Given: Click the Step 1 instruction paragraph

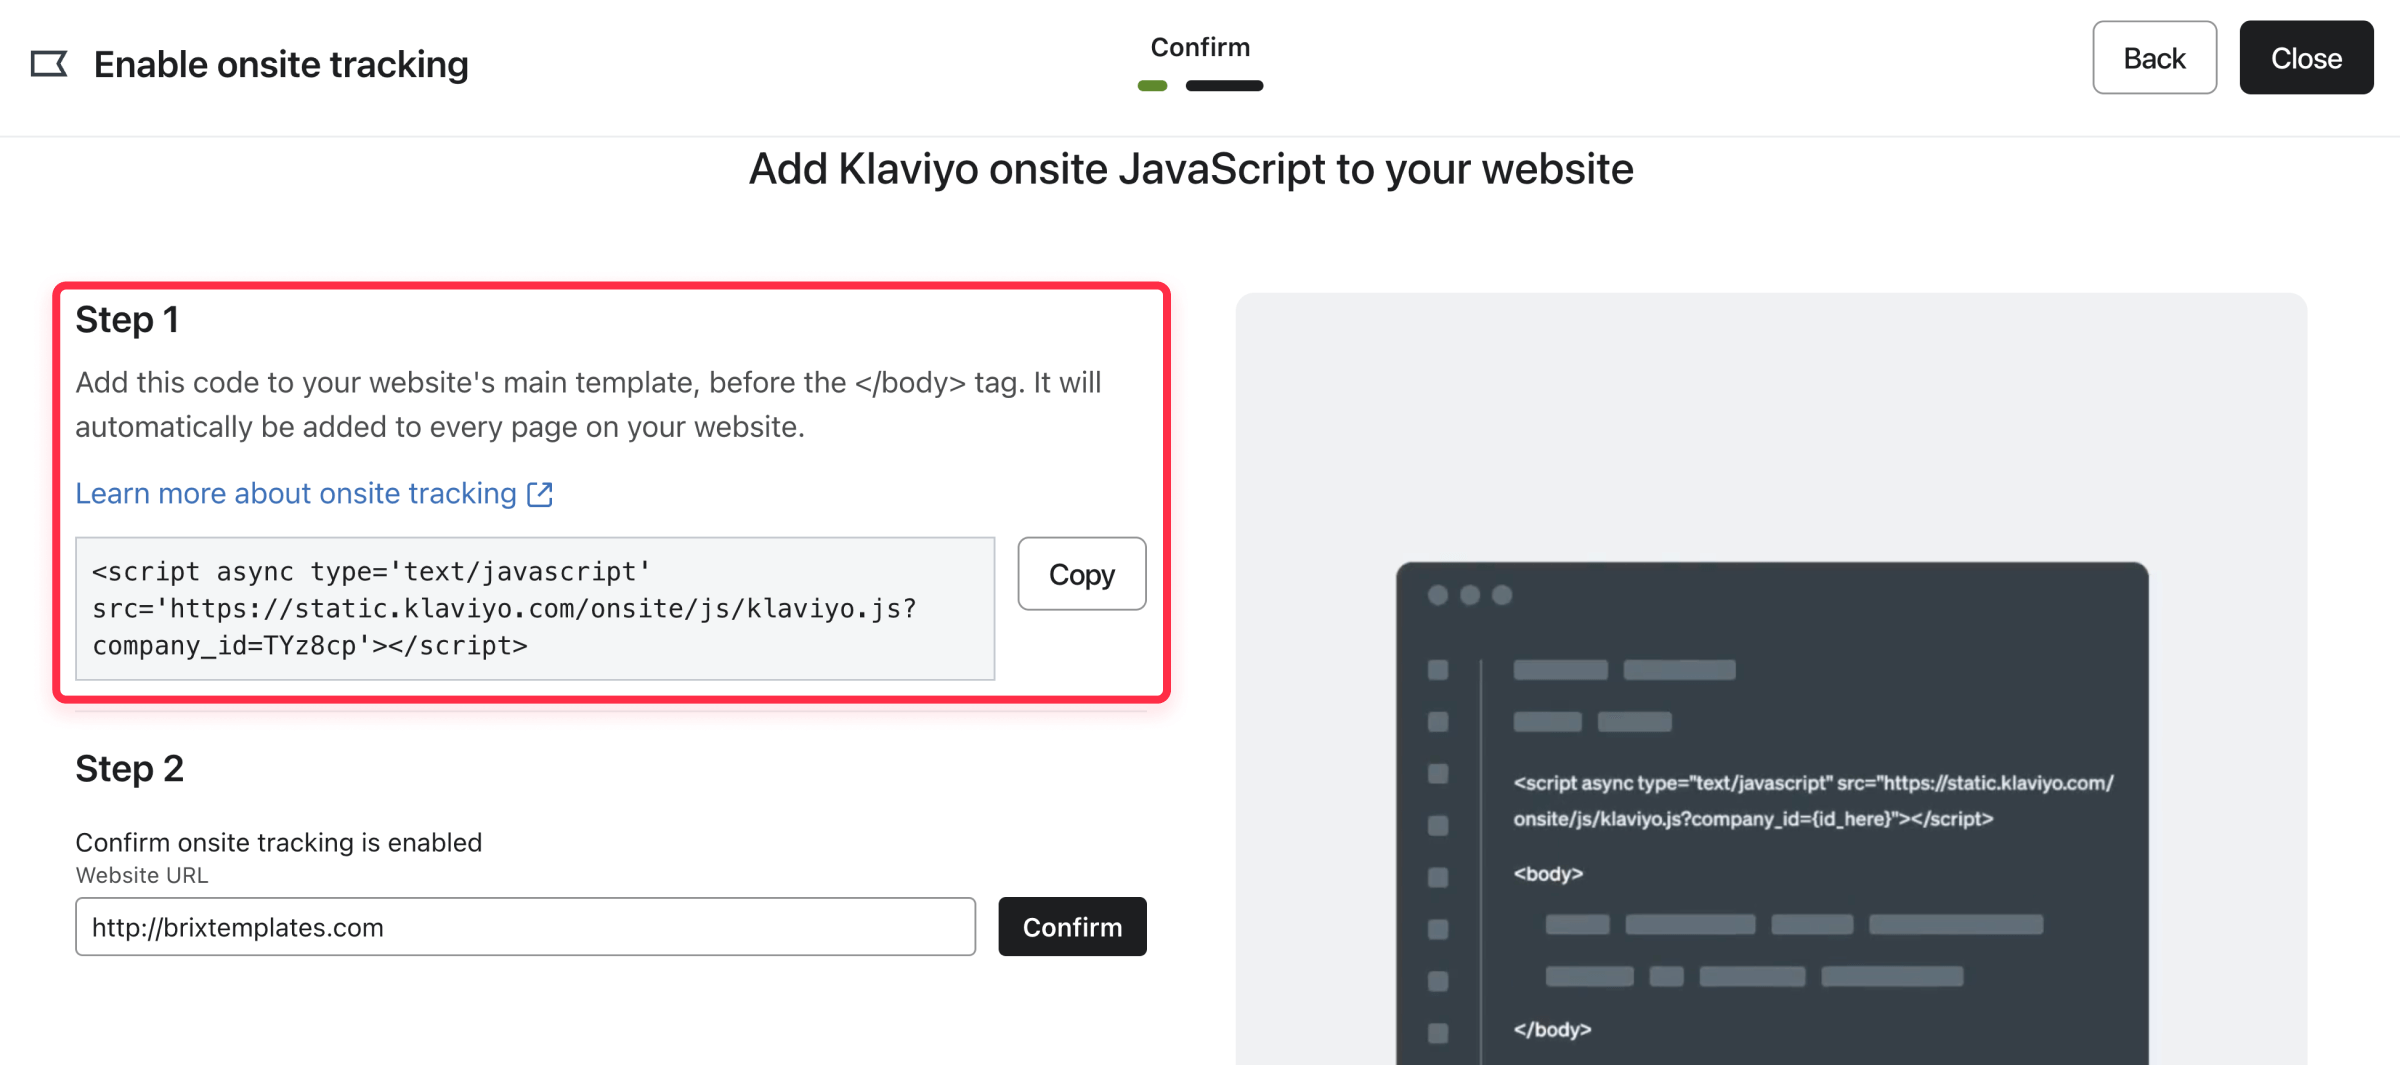Looking at the screenshot, I should (588, 405).
